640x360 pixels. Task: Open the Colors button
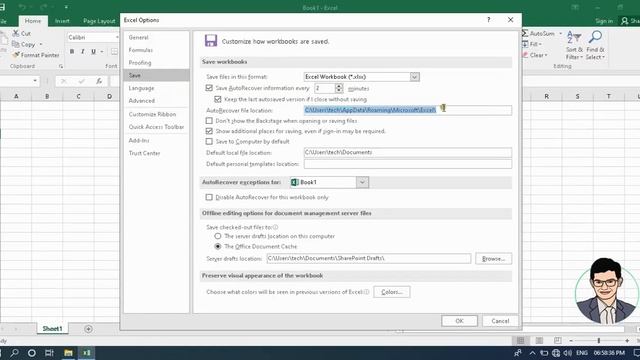(x=392, y=292)
